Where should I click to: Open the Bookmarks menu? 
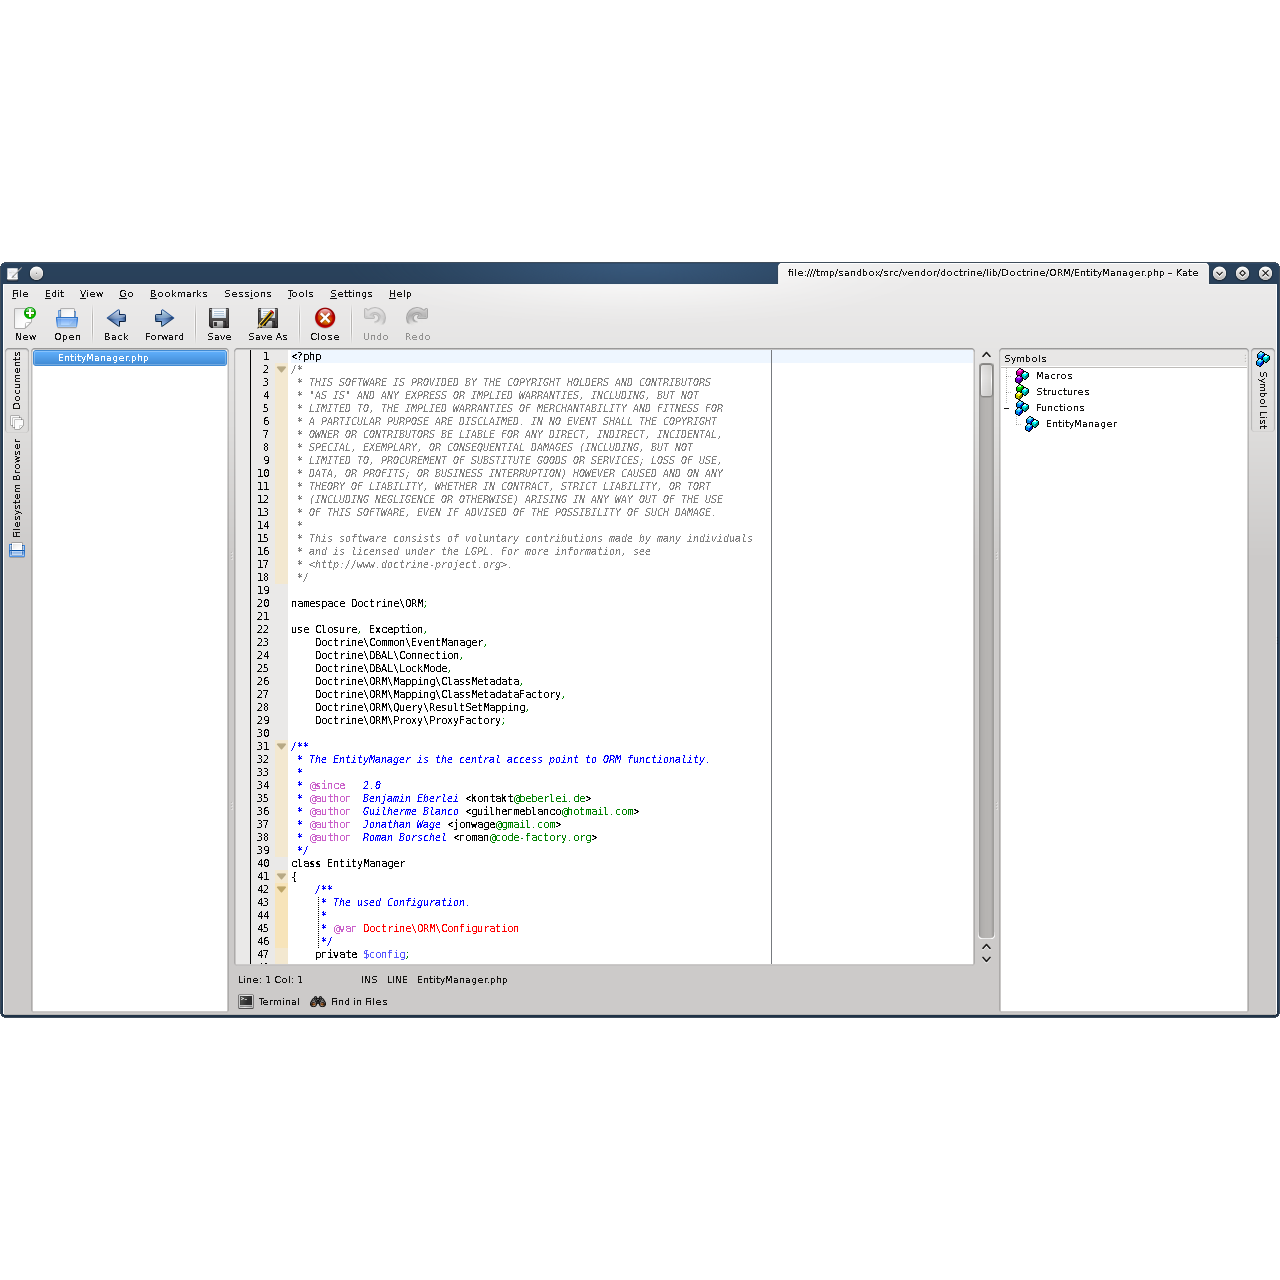[178, 294]
